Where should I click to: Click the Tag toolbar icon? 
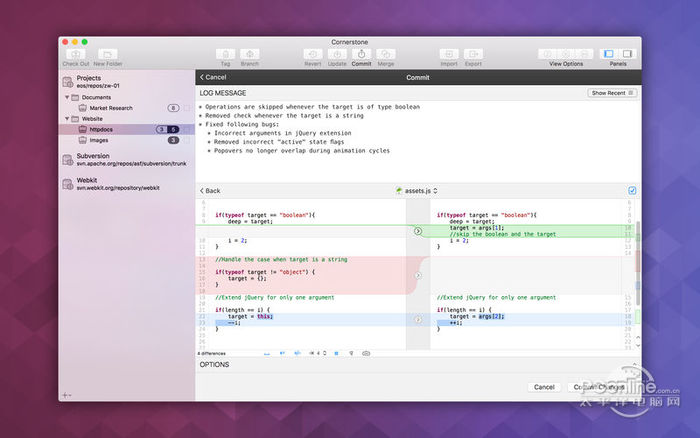(225, 54)
